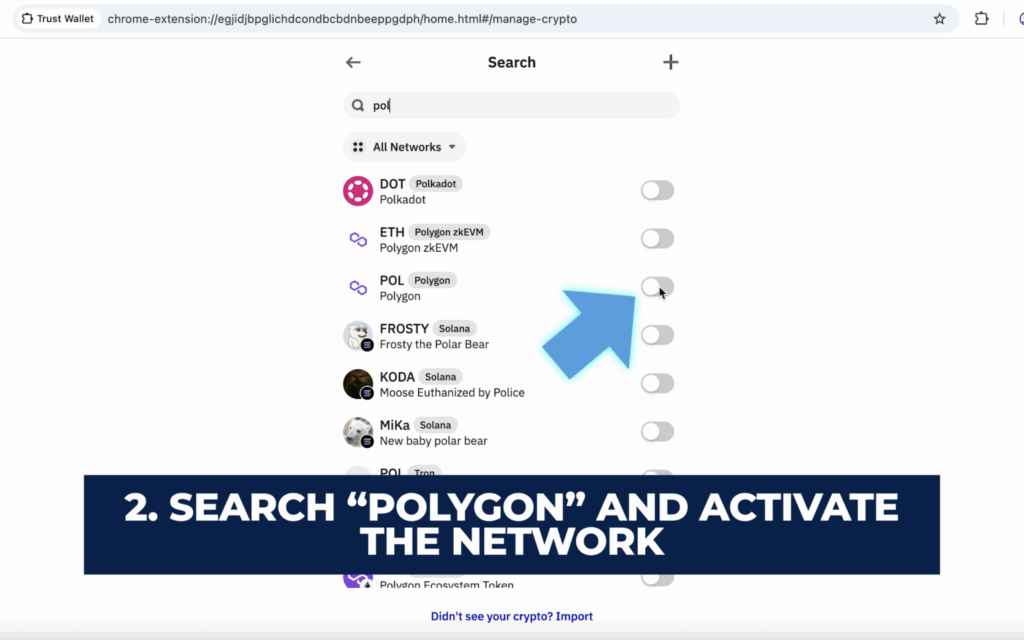
Task: Click the "Polygon zkEVM" network badge
Action: coord(449,232)
